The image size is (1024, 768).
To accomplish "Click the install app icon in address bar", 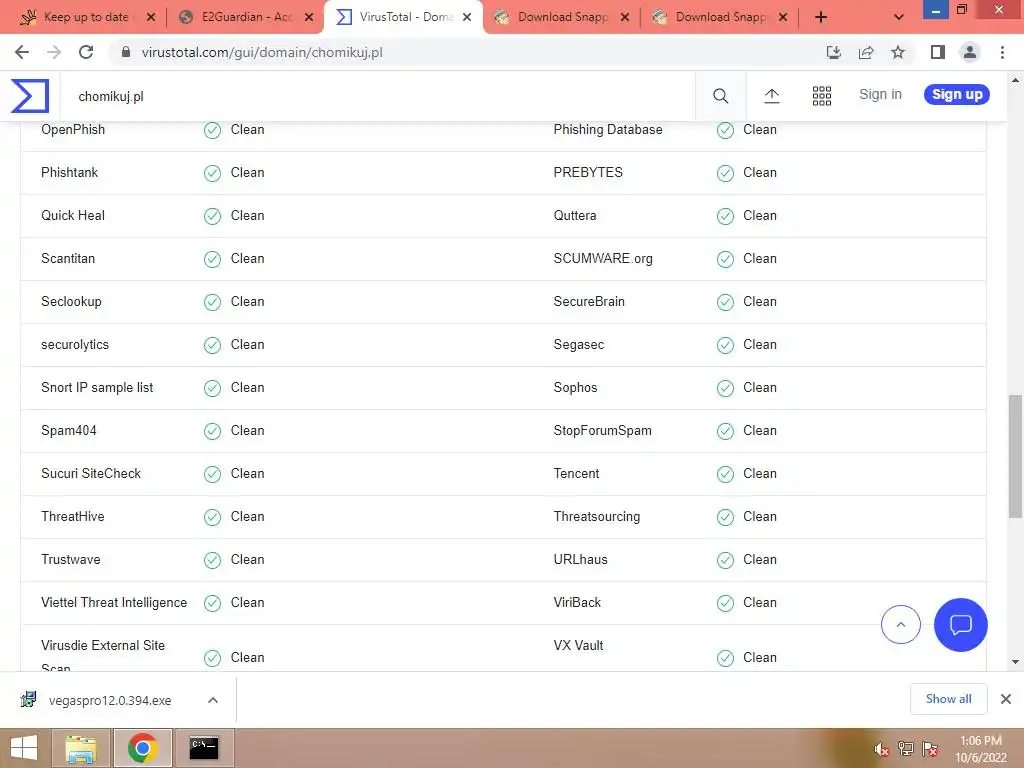I will [x=833, y=52].
